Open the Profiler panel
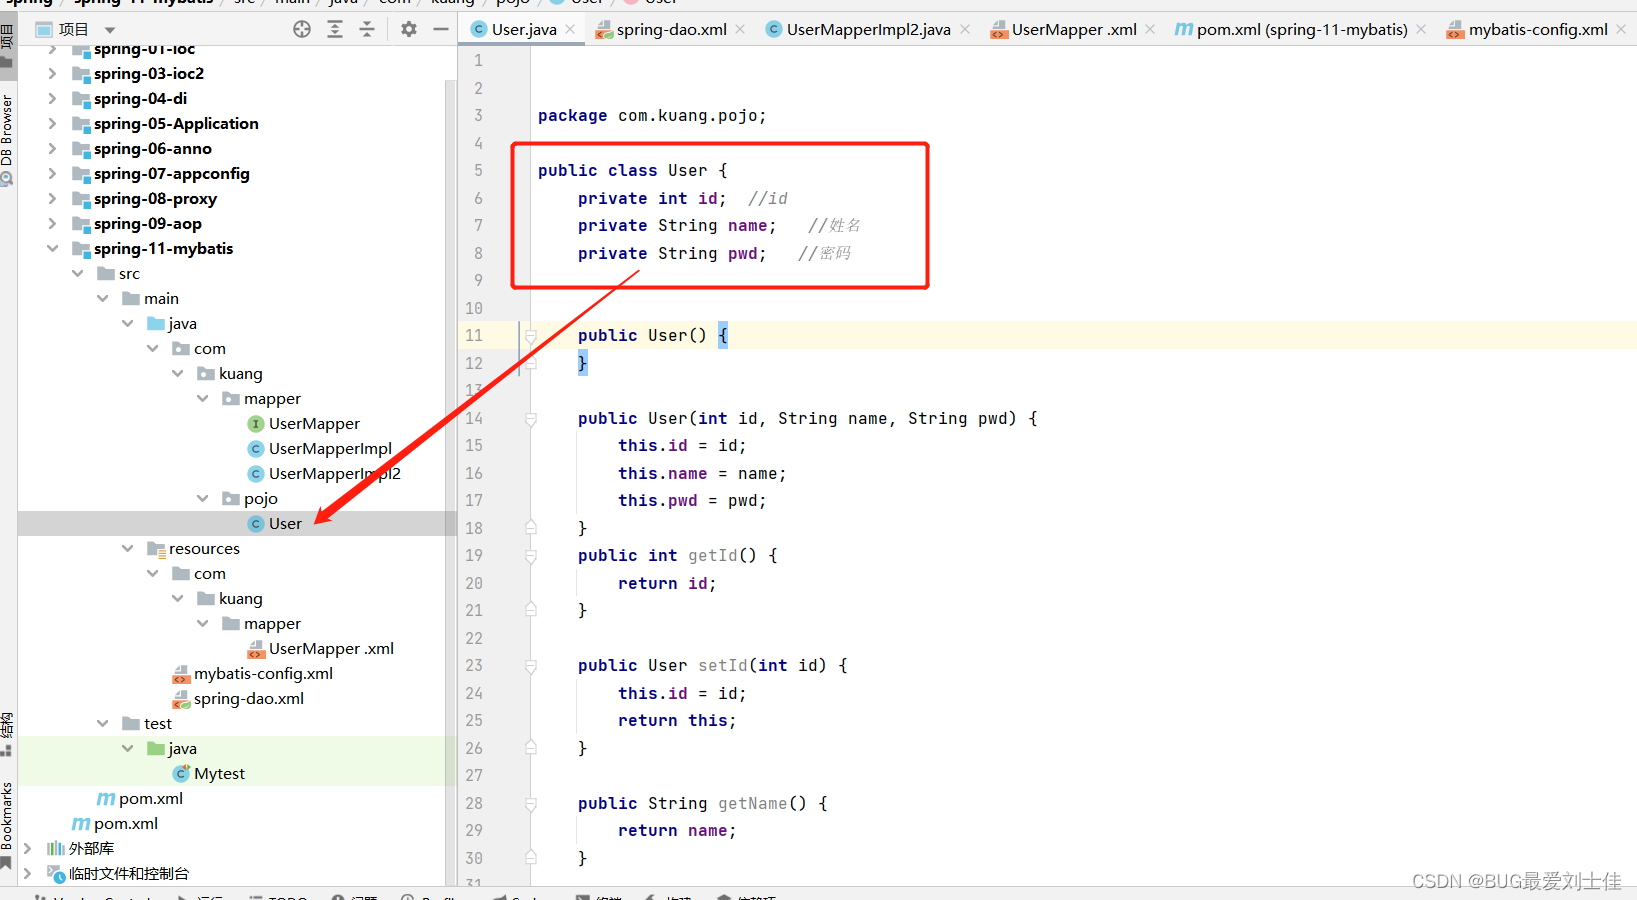Image resolution: width=1637 pixels, height=900 pixels. click(434, 895)
